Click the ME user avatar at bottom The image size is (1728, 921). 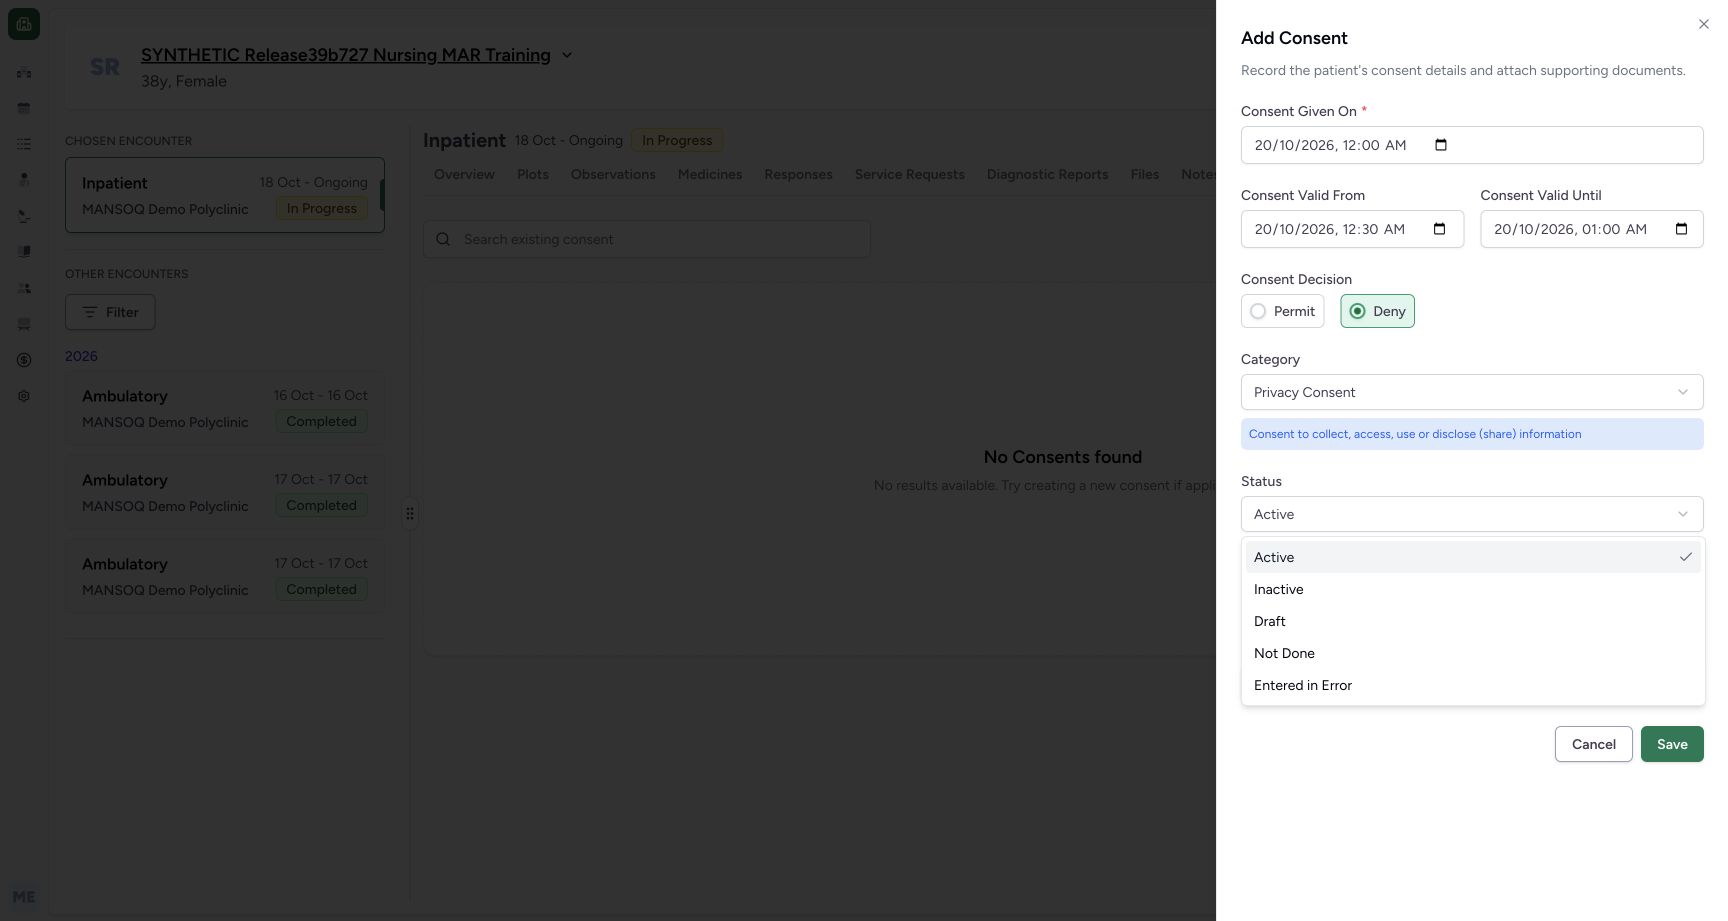tap(24, 897)
